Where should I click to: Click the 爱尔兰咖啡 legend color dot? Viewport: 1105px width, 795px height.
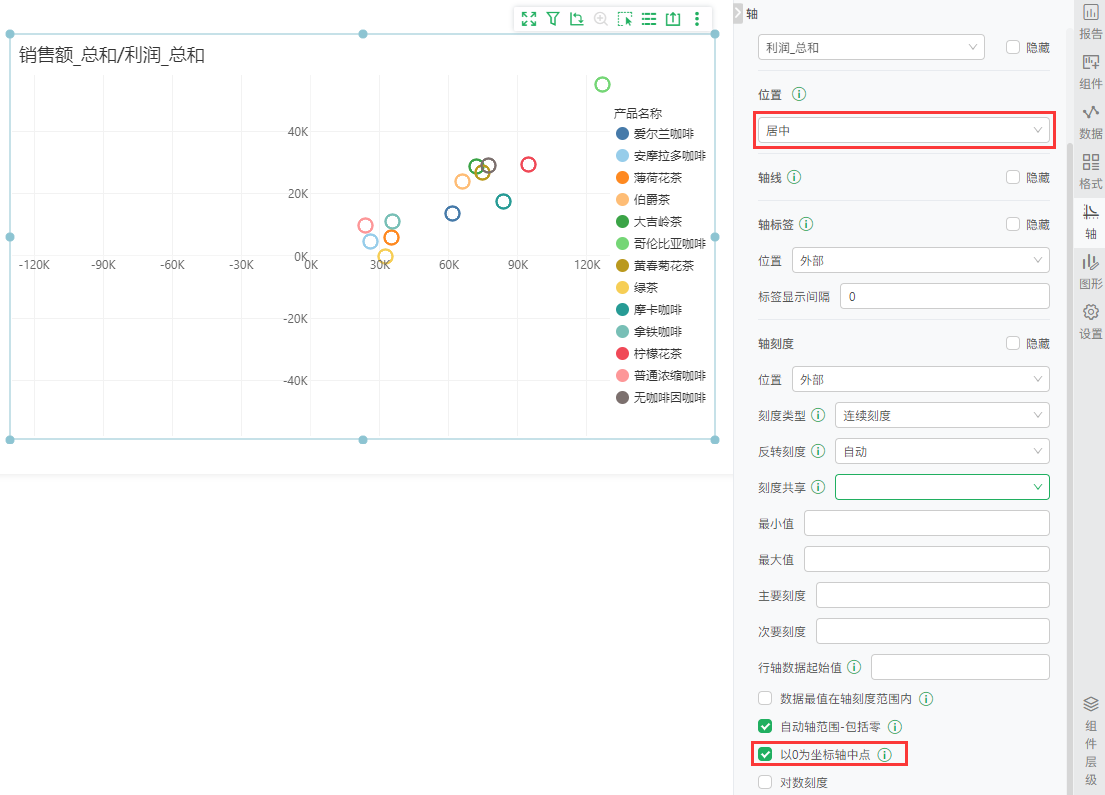click(622, 133)
